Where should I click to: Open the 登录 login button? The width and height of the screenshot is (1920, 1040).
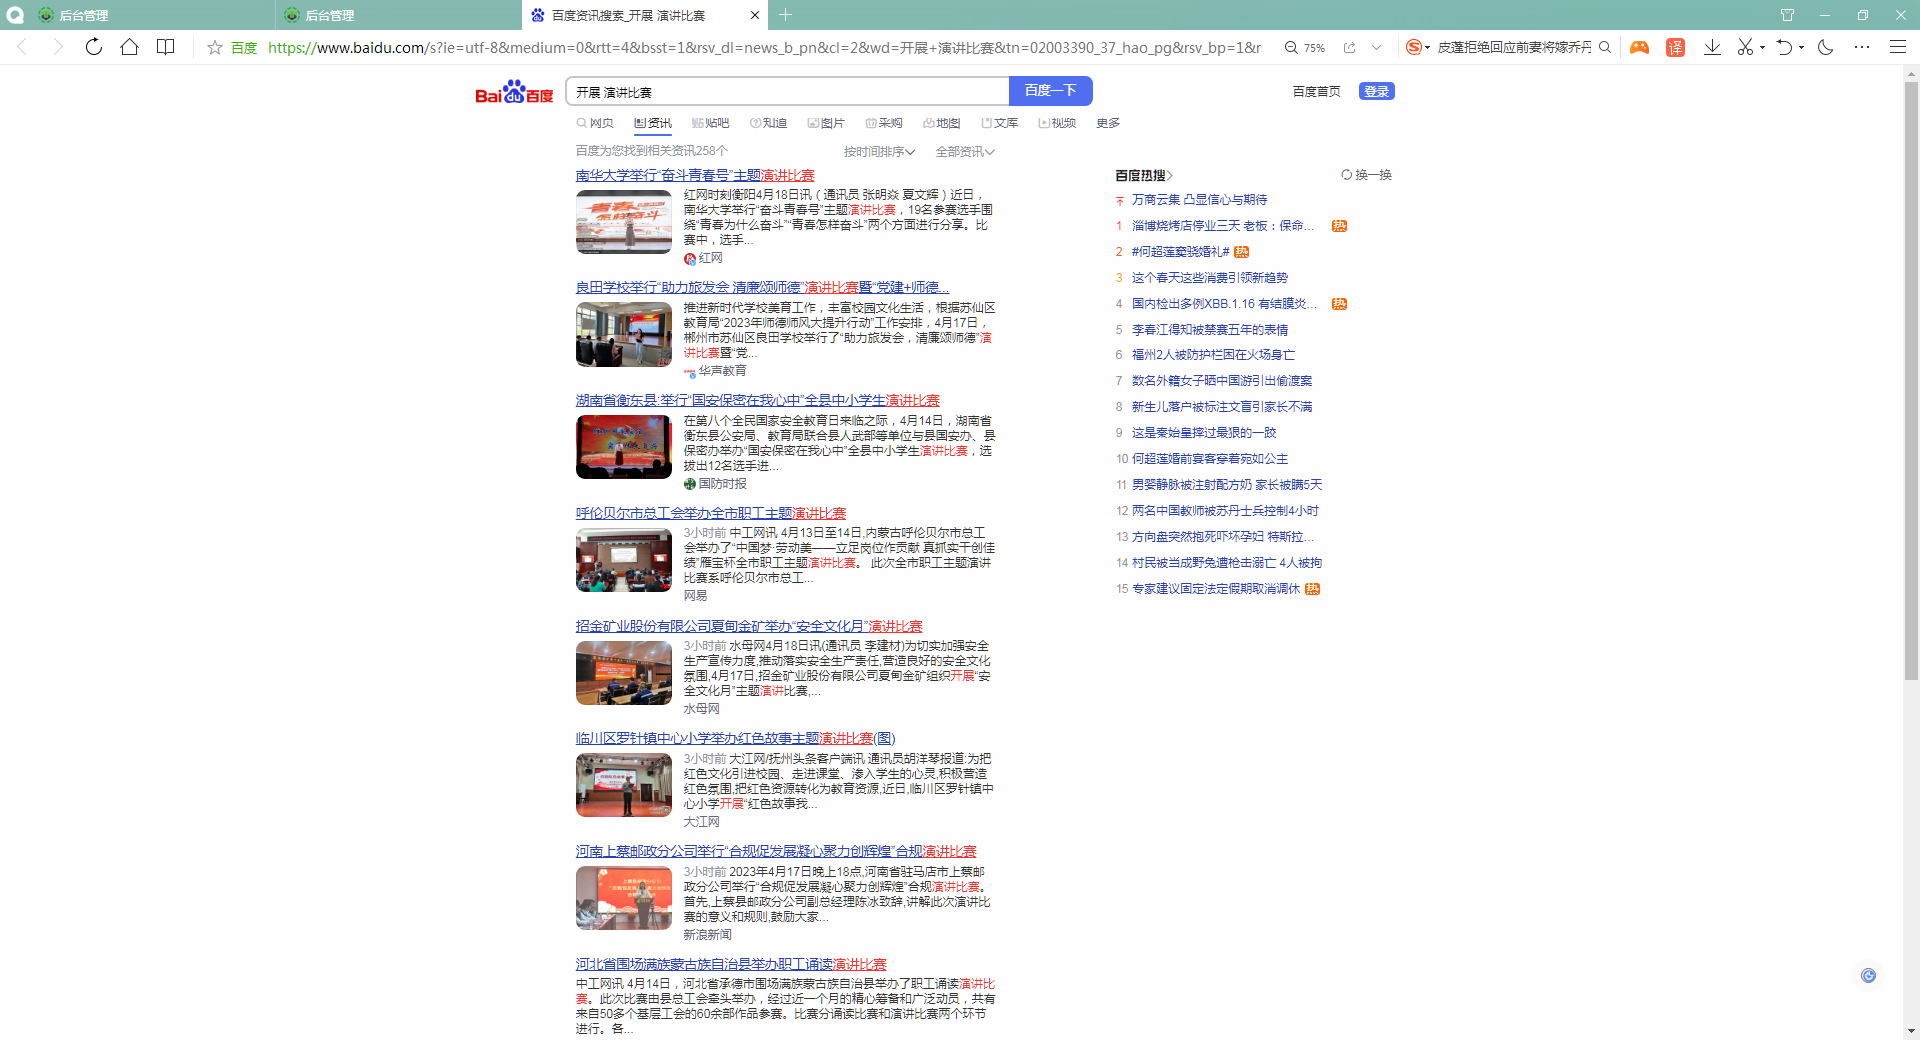[1376, 91]
